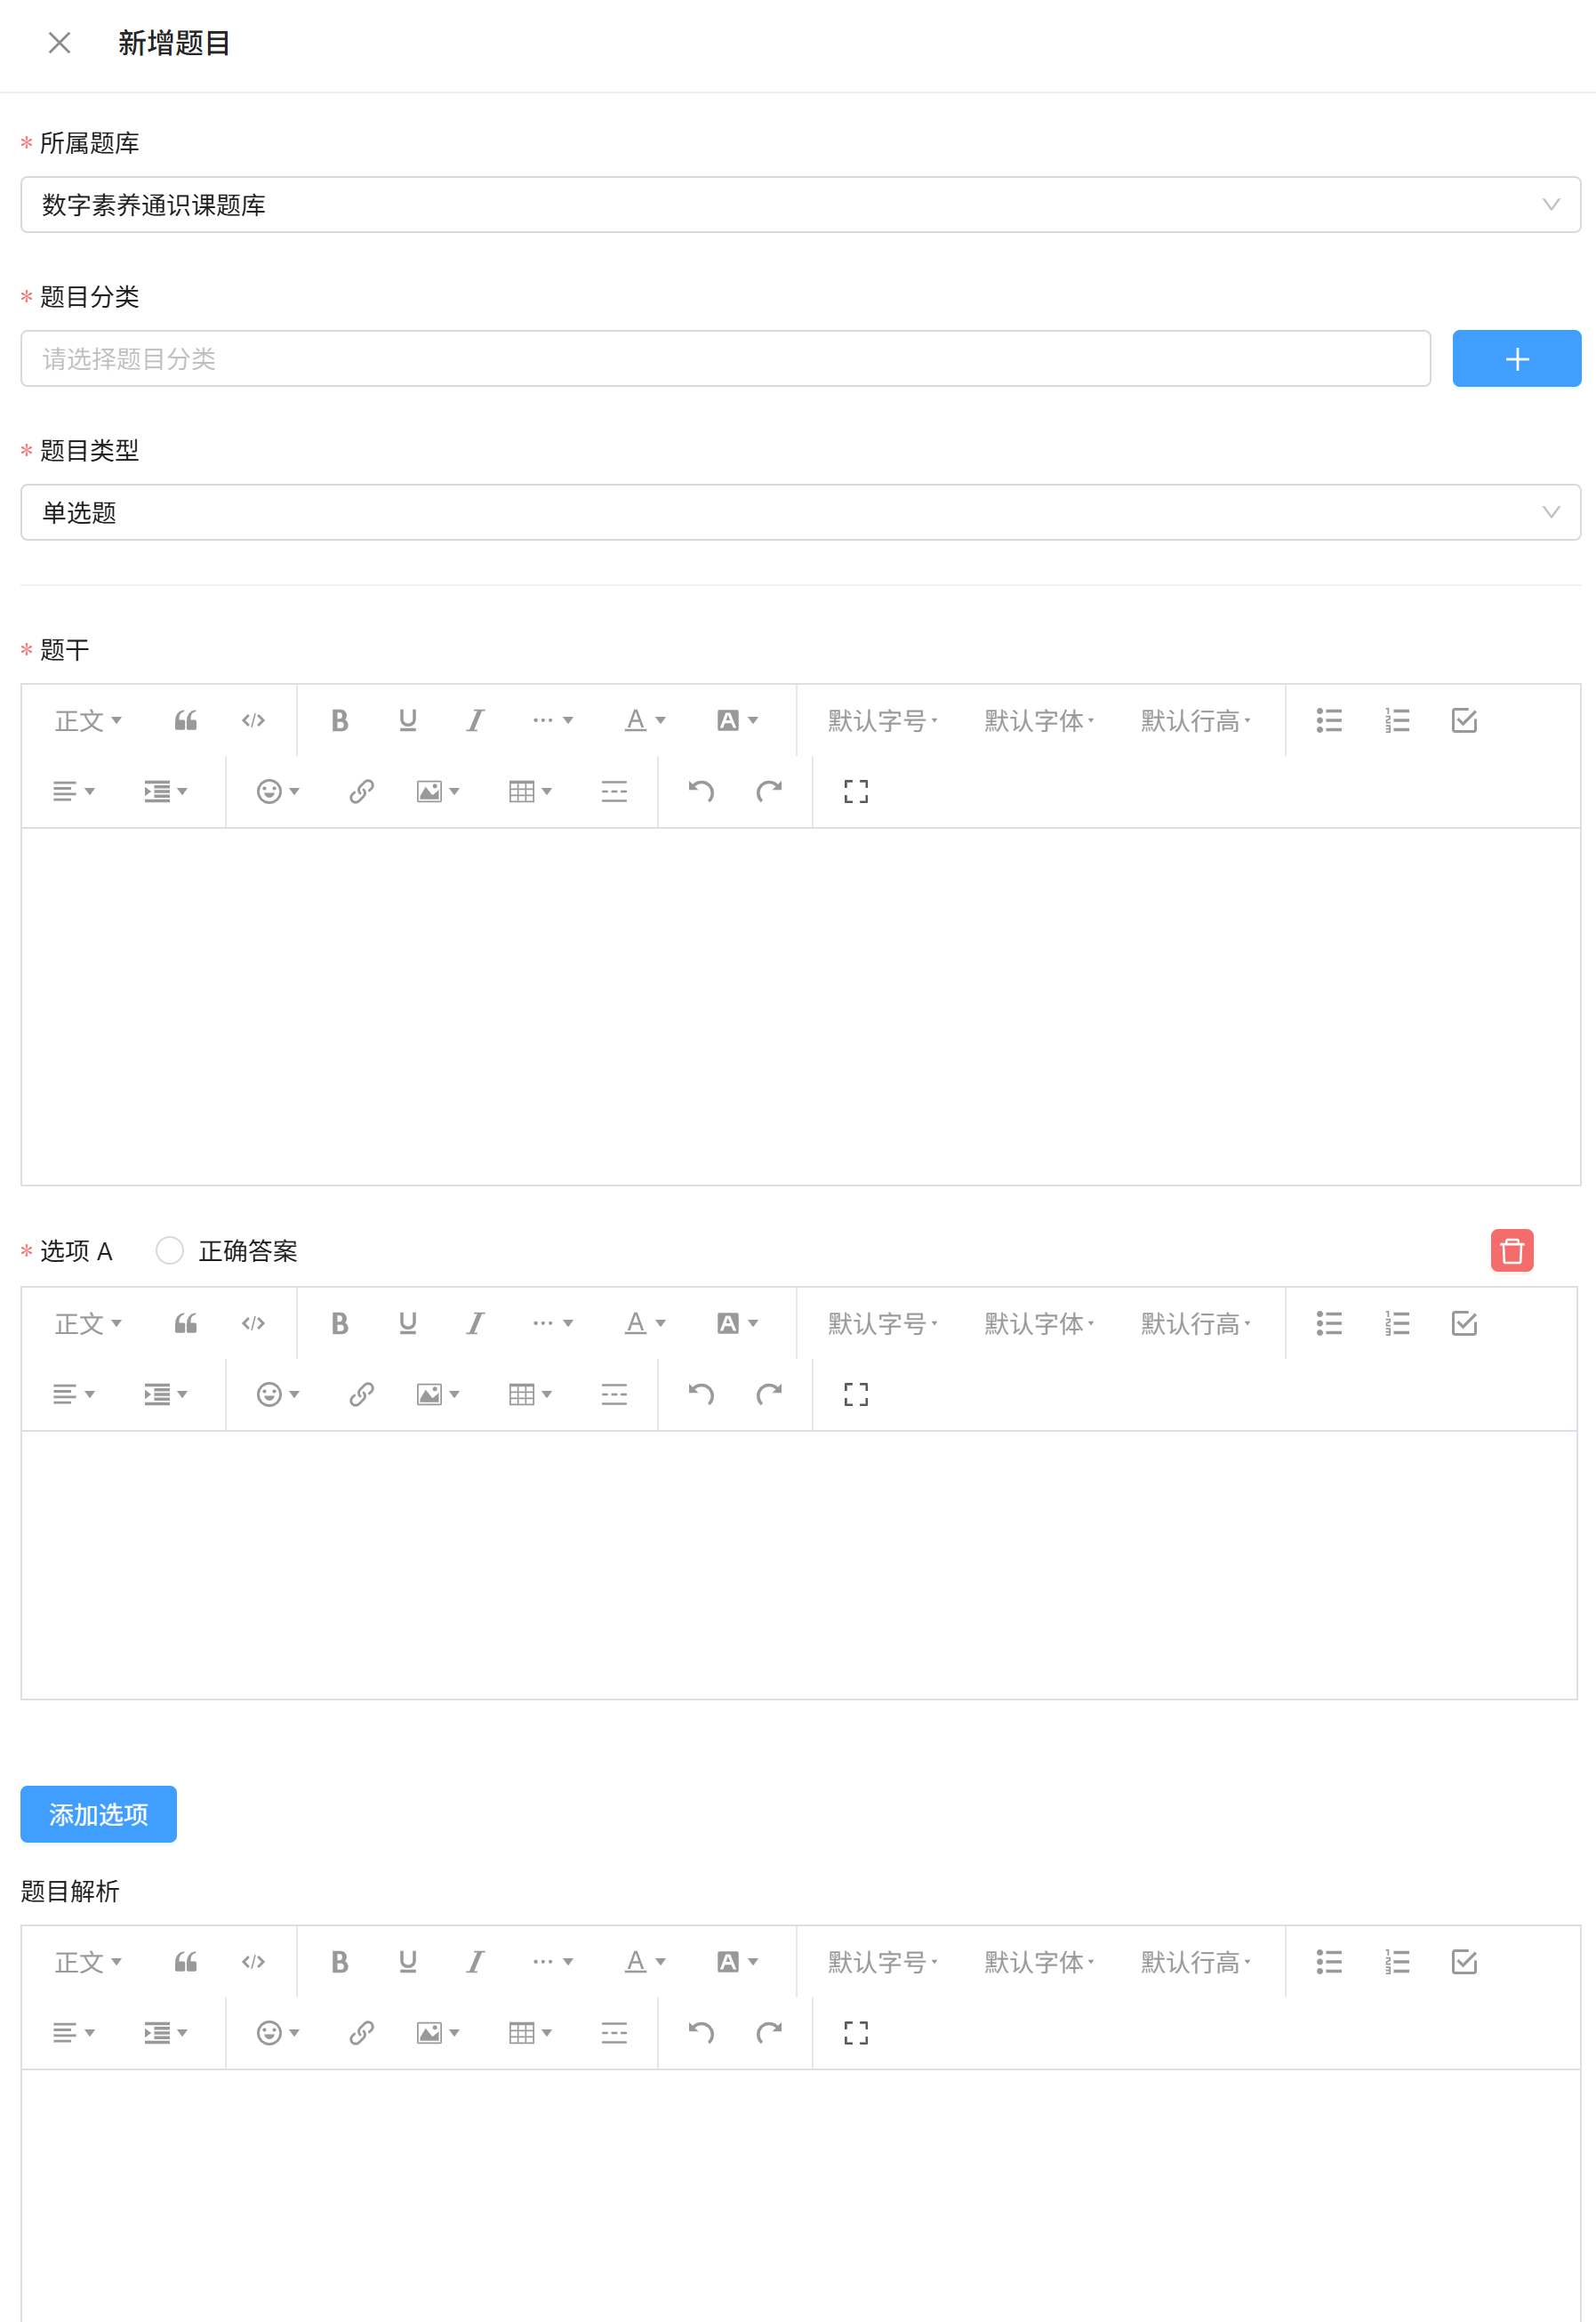
Task: Open 正文 heading menu in 题目解析 editor
Action: (88, 1961)
